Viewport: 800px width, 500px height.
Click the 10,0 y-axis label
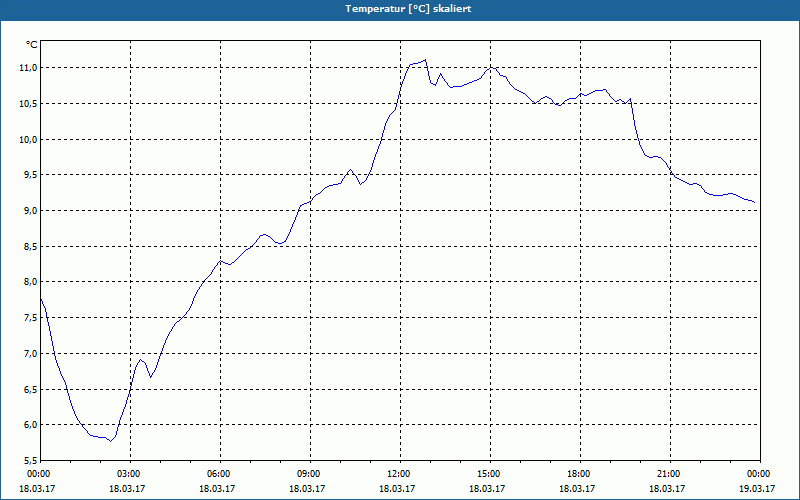[29, 139]
